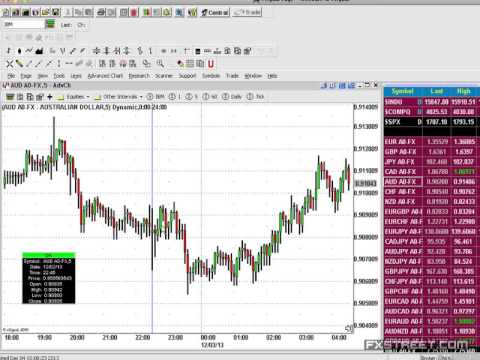480x360 pixels.
Task: Set chart to the 60 minute interval
Action: (x=210, y=97)
